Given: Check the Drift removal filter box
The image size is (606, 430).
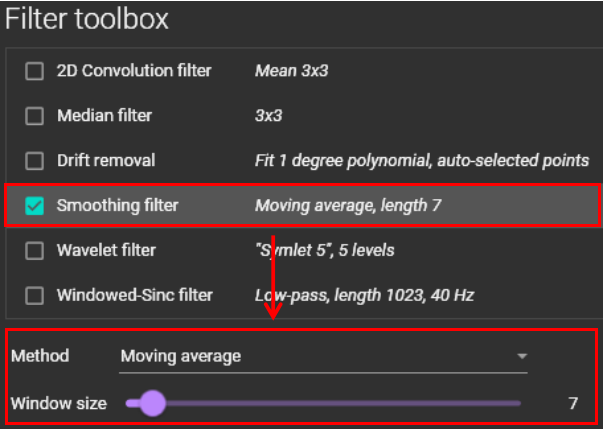Looking at the screenshot, I should [35, 160].
